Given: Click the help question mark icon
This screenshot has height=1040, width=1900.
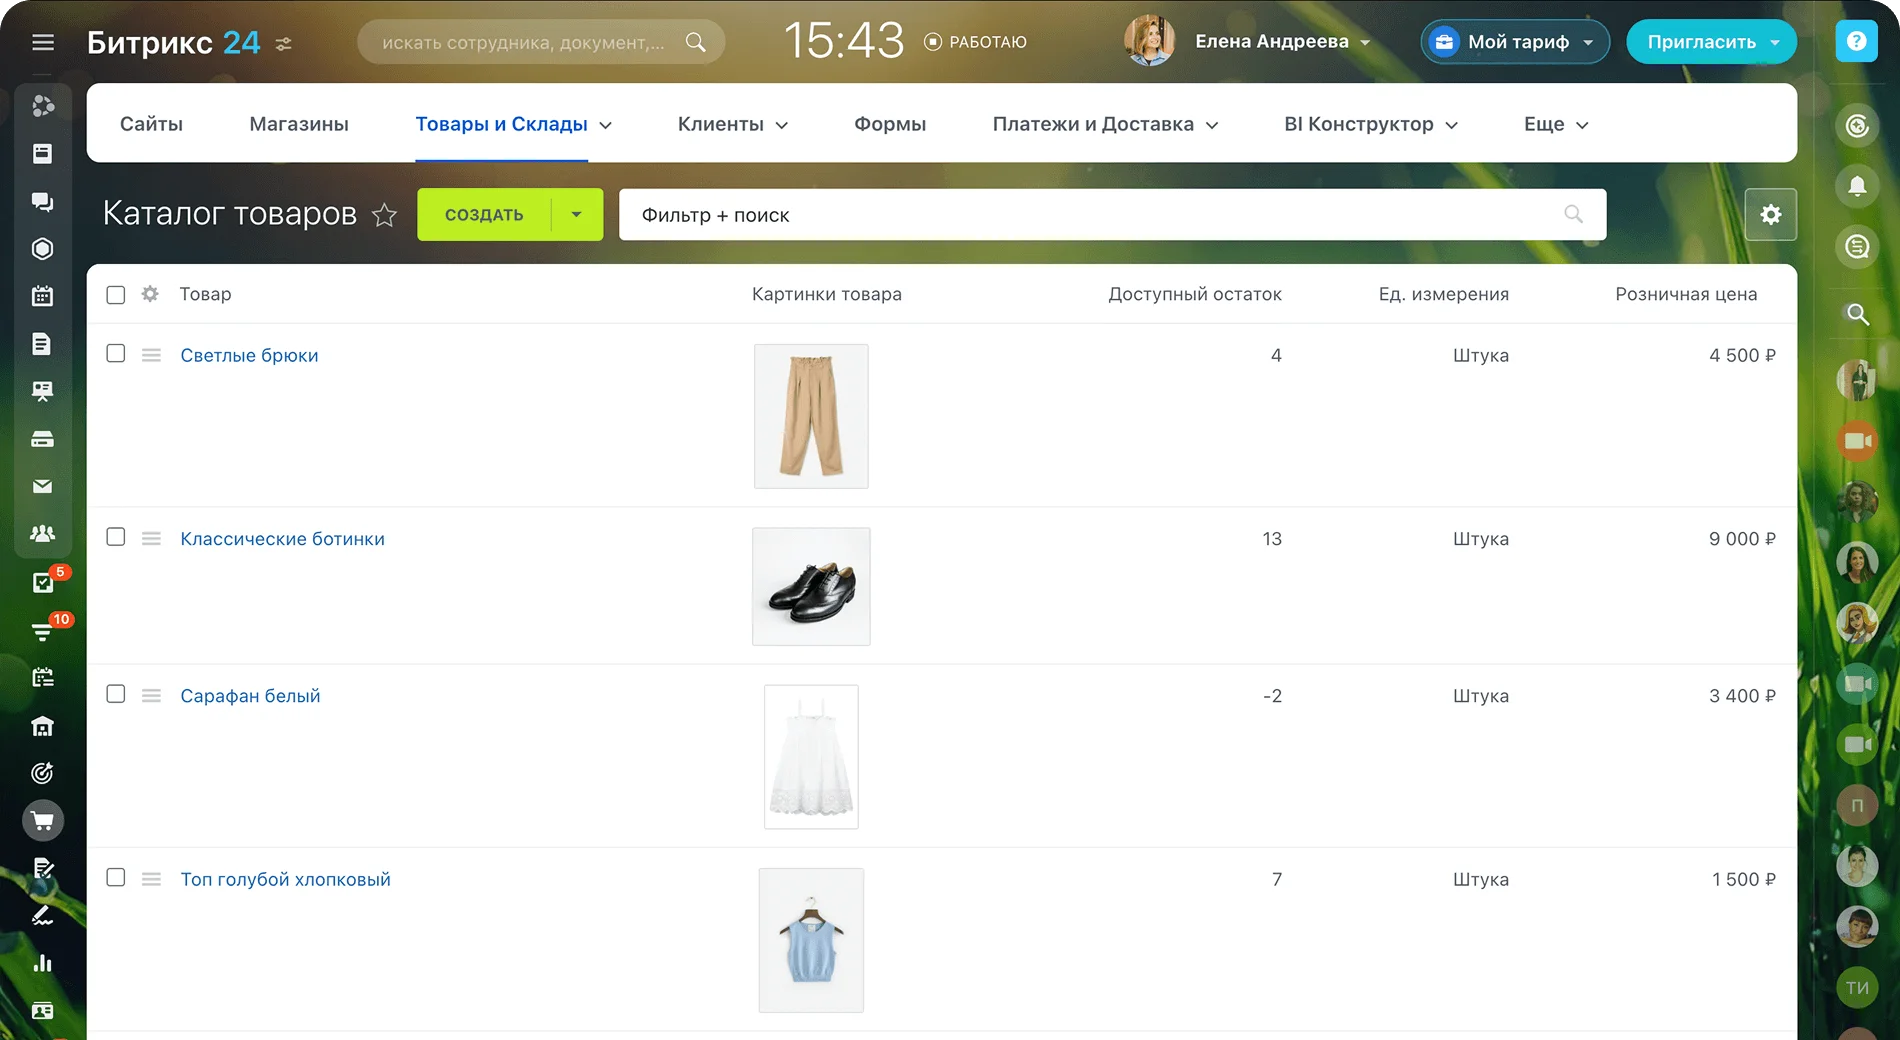Looking at the screenshot, I should pos(1856,42).
